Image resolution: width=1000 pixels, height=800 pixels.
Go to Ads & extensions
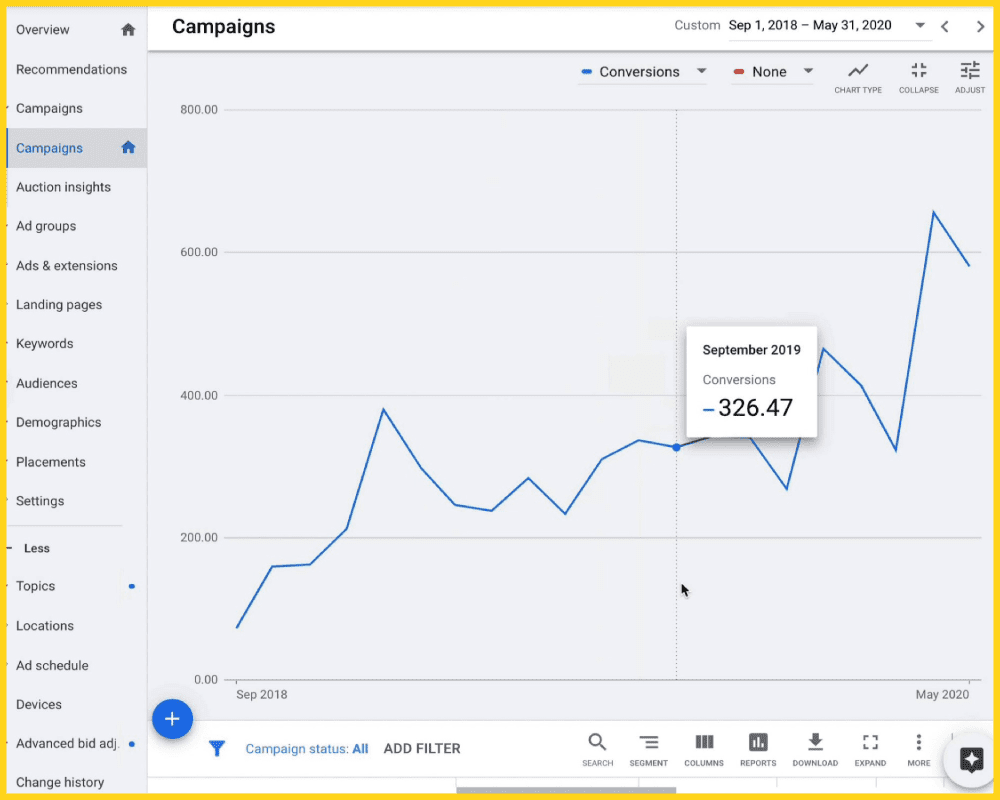click(66, 265)
